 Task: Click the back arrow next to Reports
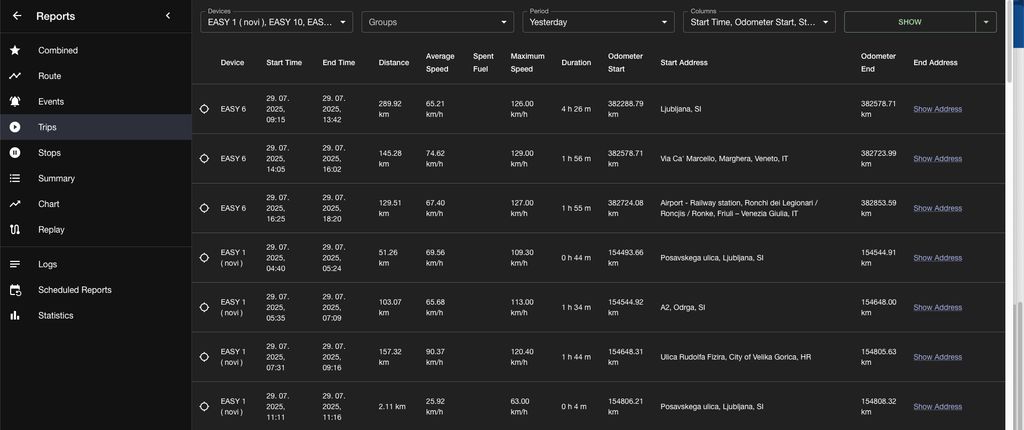[x=16, y=16]
